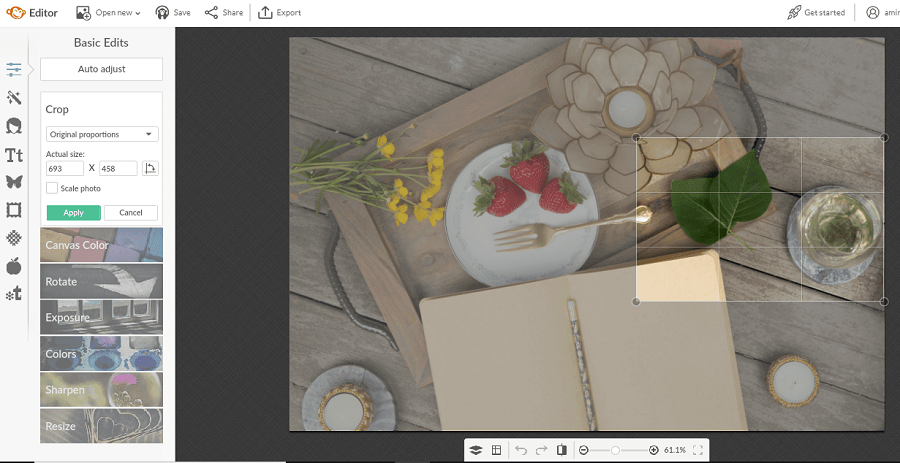The width and height of the screenshot is (900, 463).
Task: Click the undo arrow
Action: [521, 450]
